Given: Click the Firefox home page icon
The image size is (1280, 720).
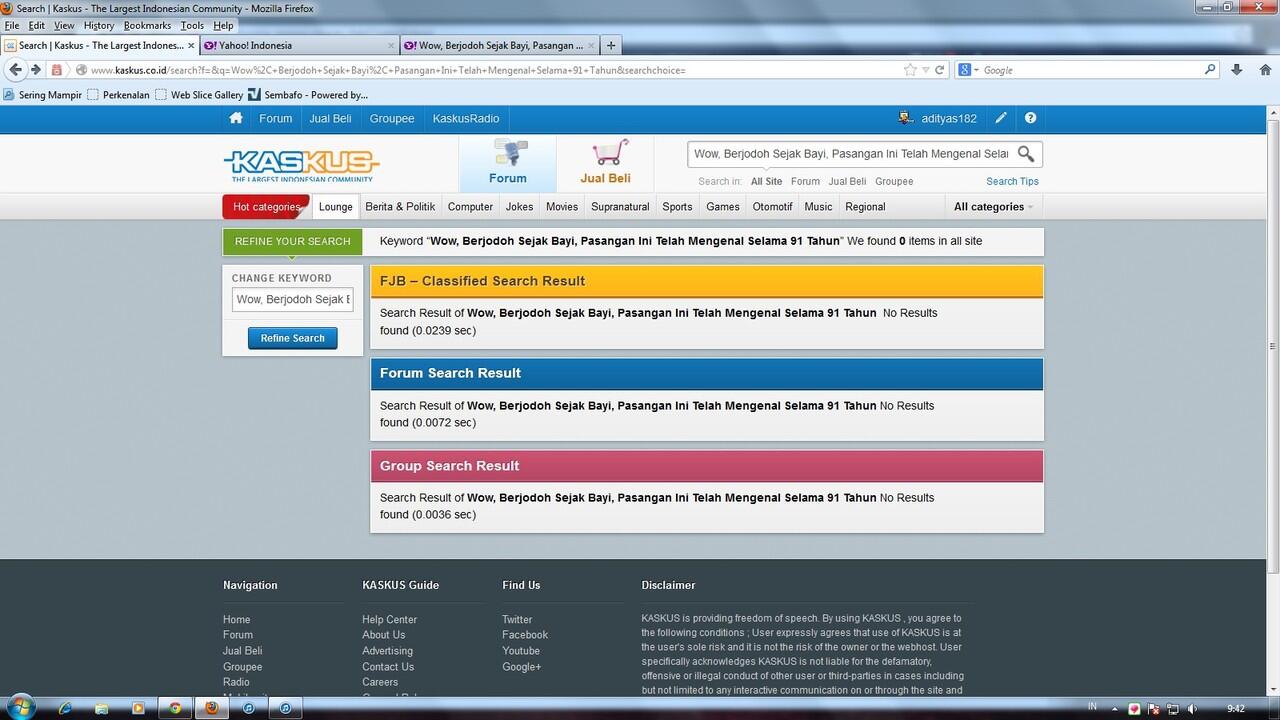Looking at the screenshot, I should 1265,70.
